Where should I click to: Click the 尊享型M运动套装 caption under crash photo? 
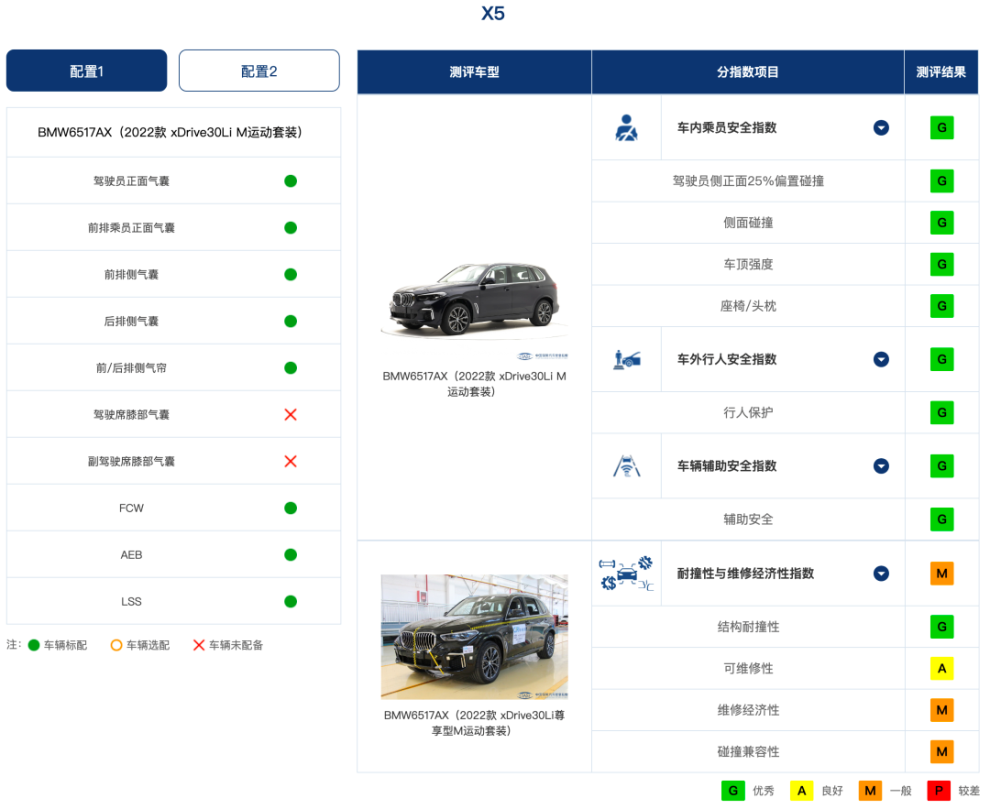tap(474, 723)
